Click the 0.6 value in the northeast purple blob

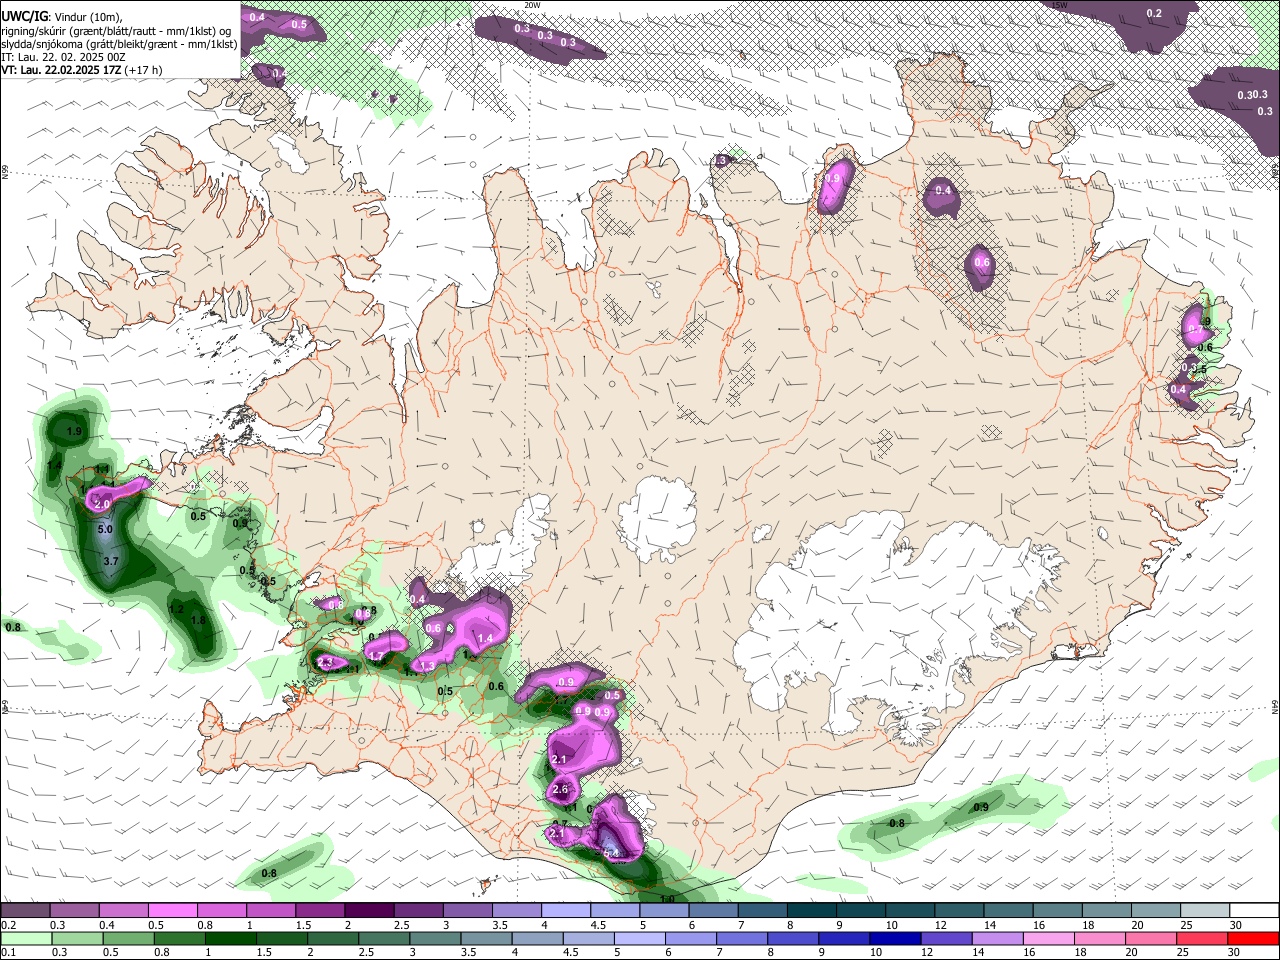982,263
